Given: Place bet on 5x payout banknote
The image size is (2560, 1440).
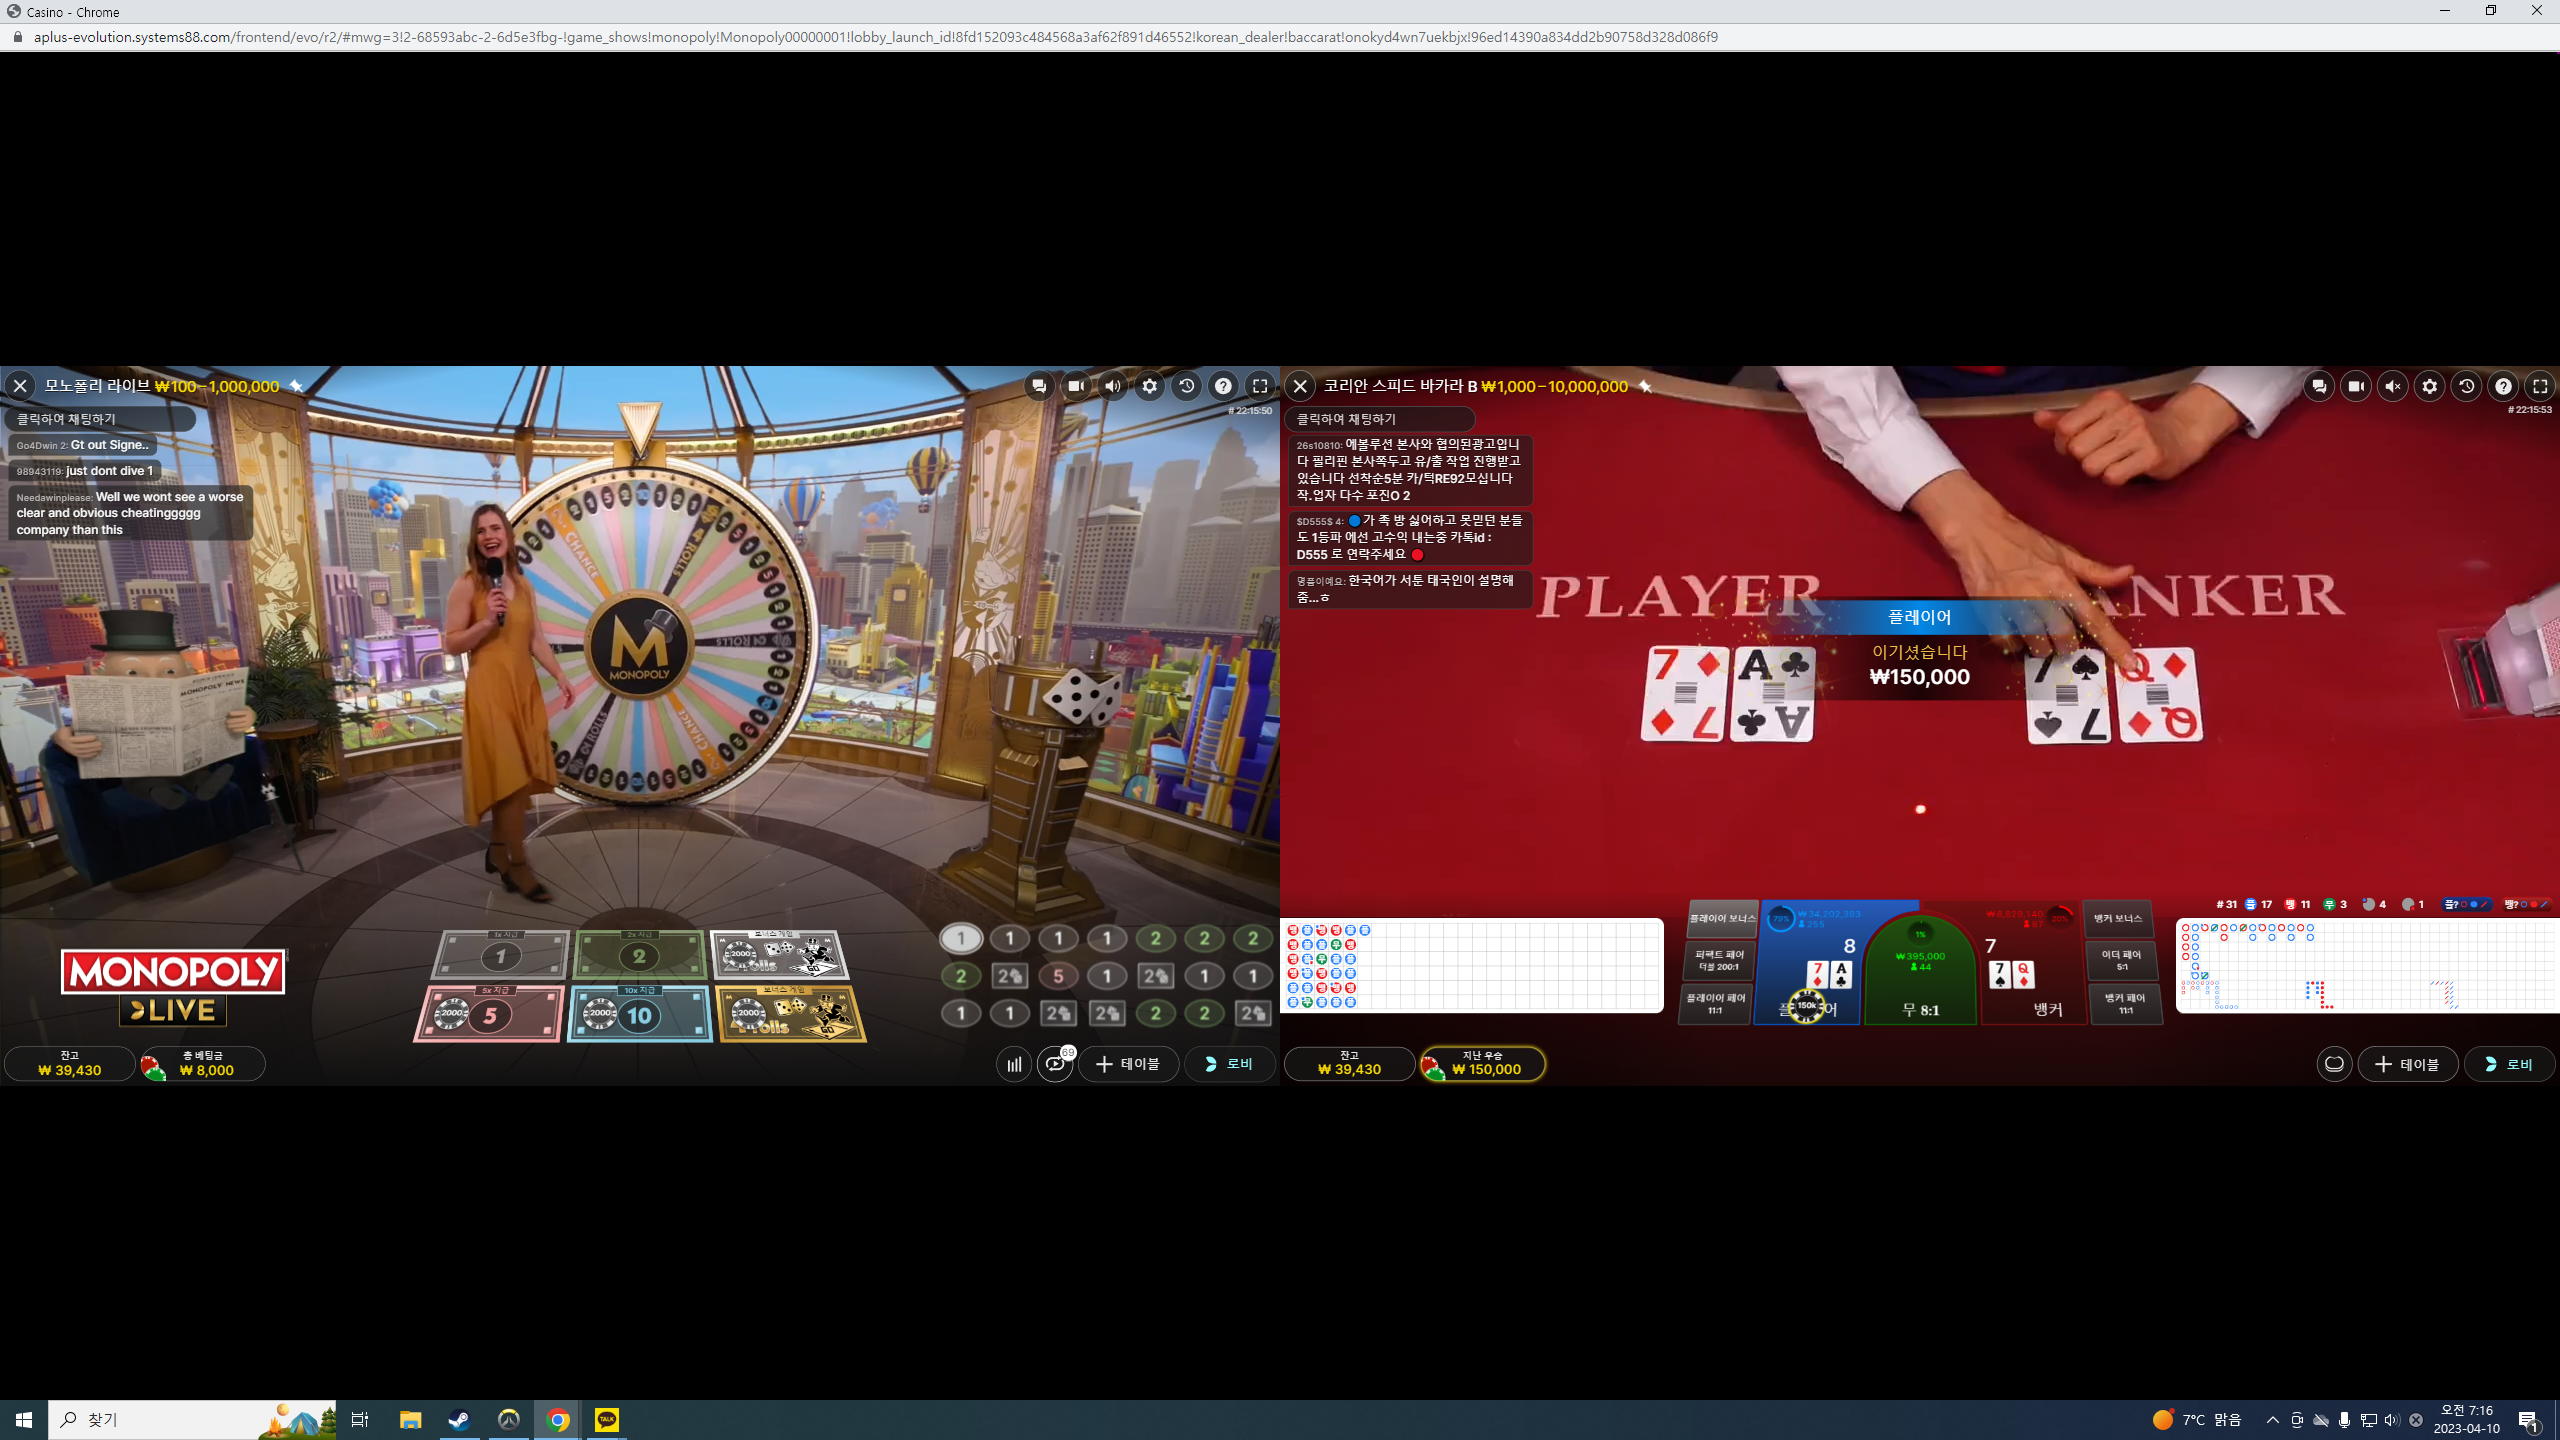Looking at the screenshot, I should point(490,1014).
